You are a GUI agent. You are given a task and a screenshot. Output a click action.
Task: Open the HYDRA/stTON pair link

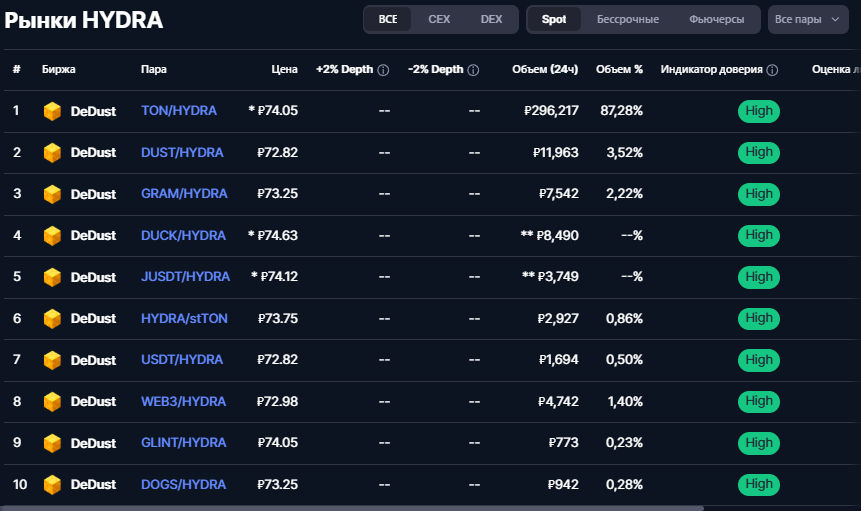(x=184, y=319)
